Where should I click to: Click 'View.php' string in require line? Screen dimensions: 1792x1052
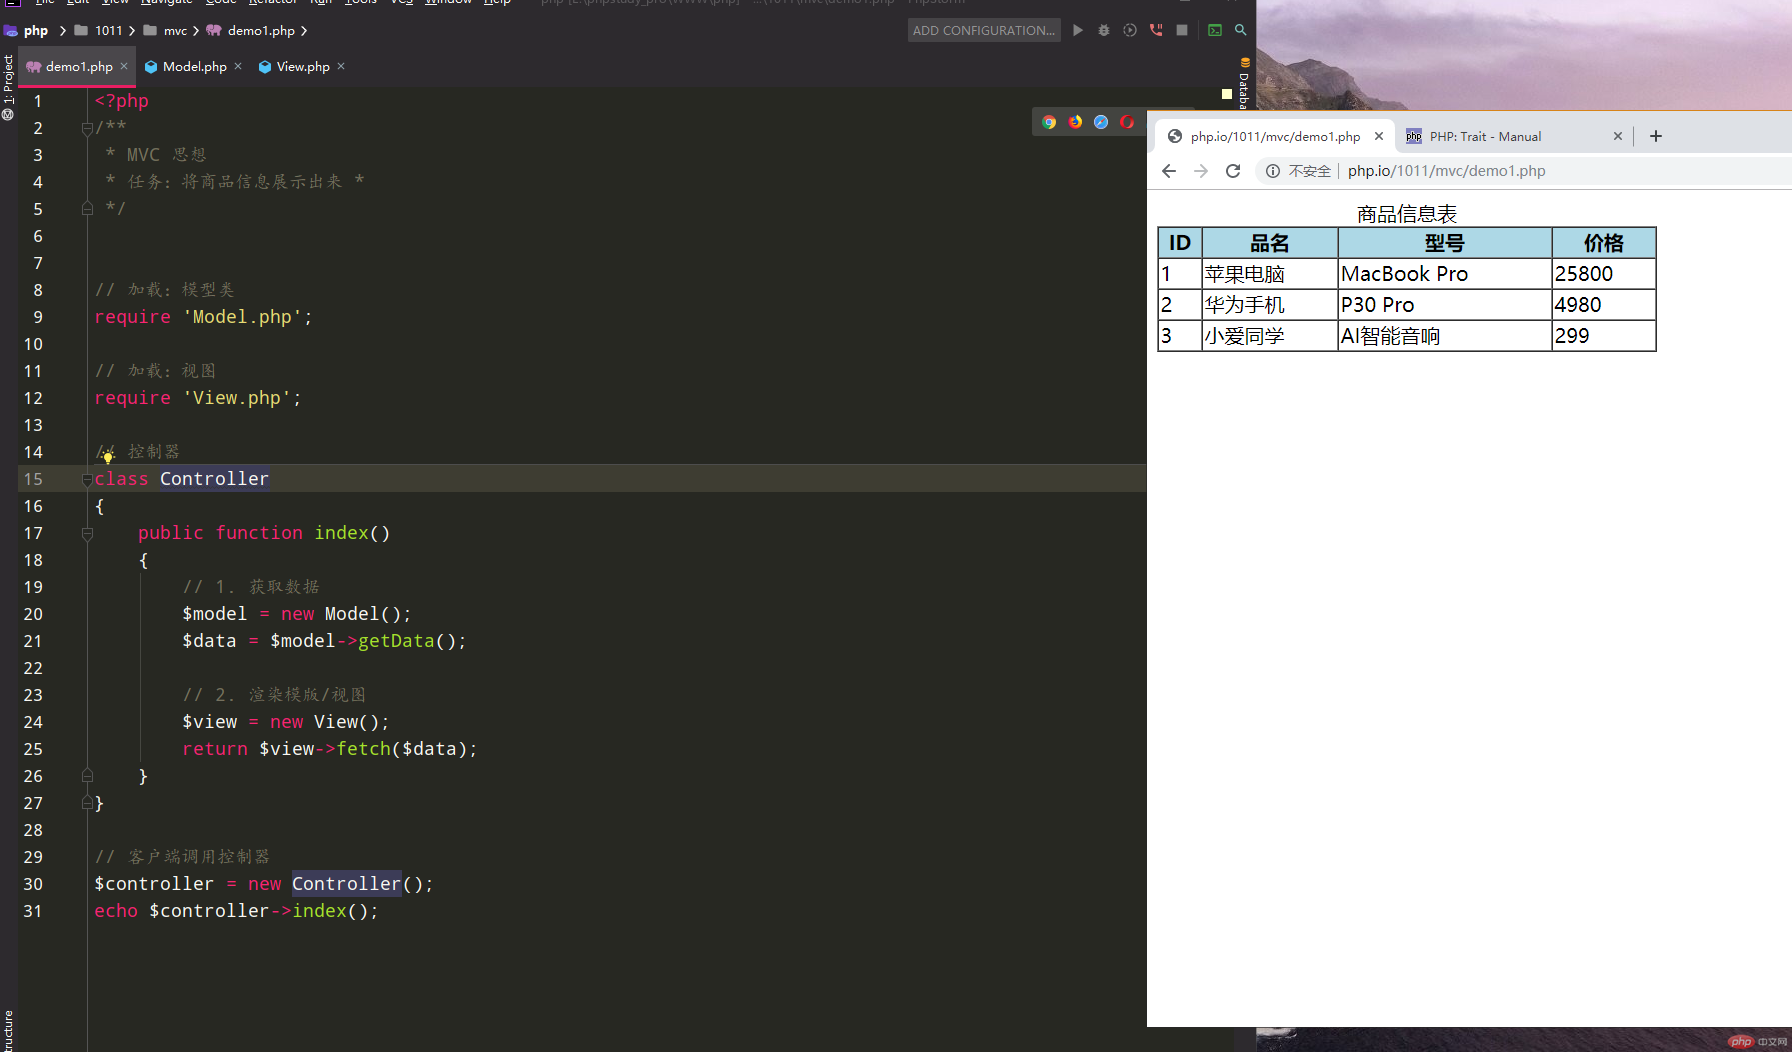(237, 398)
